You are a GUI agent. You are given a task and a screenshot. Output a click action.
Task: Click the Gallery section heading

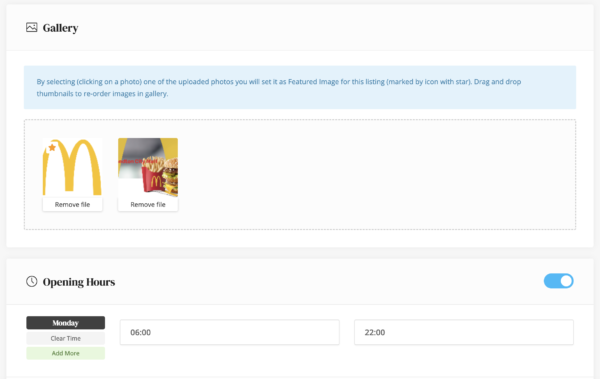(60, 28)
